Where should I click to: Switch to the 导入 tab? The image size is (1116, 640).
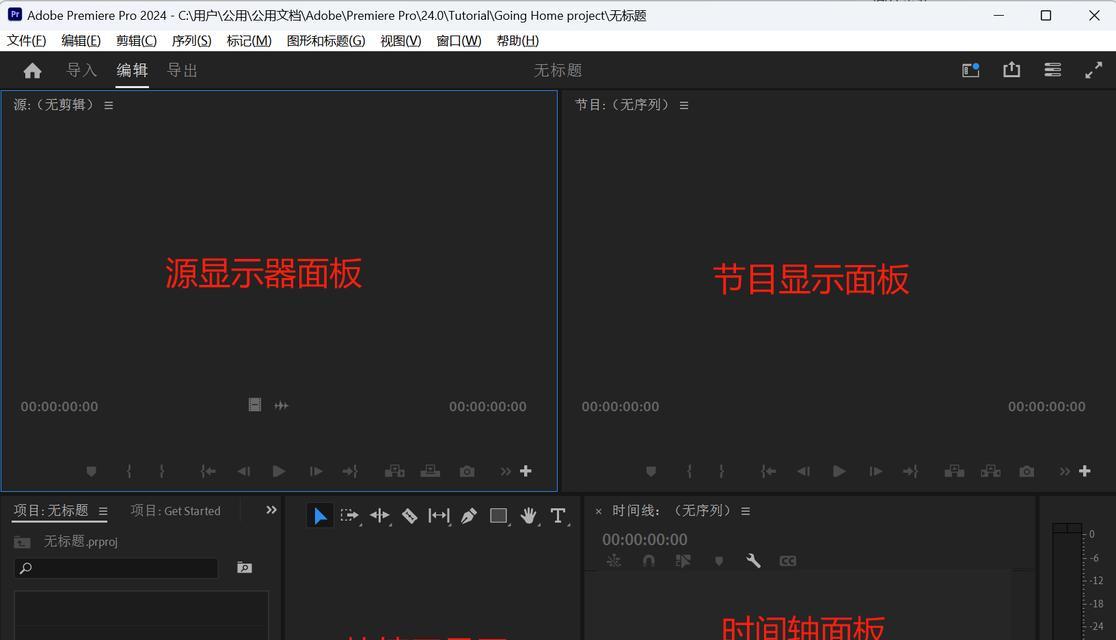(x=81, y=70)
